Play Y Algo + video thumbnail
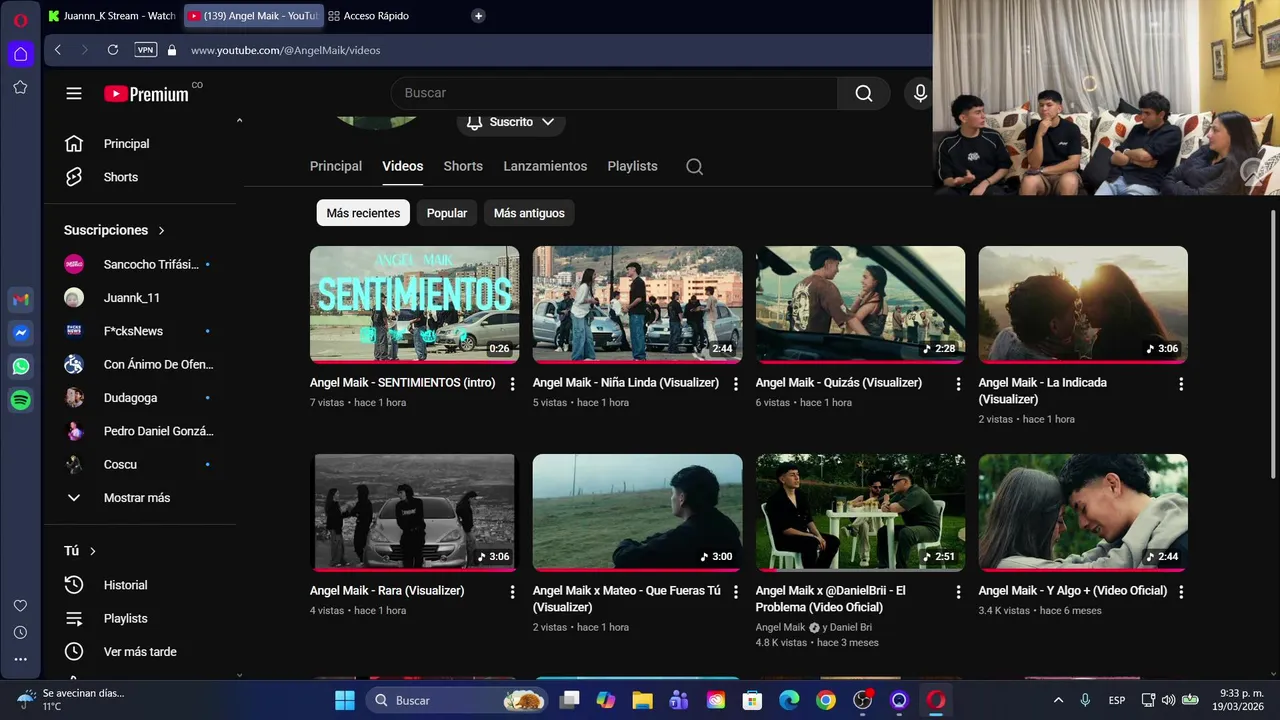 (1083, 512)
